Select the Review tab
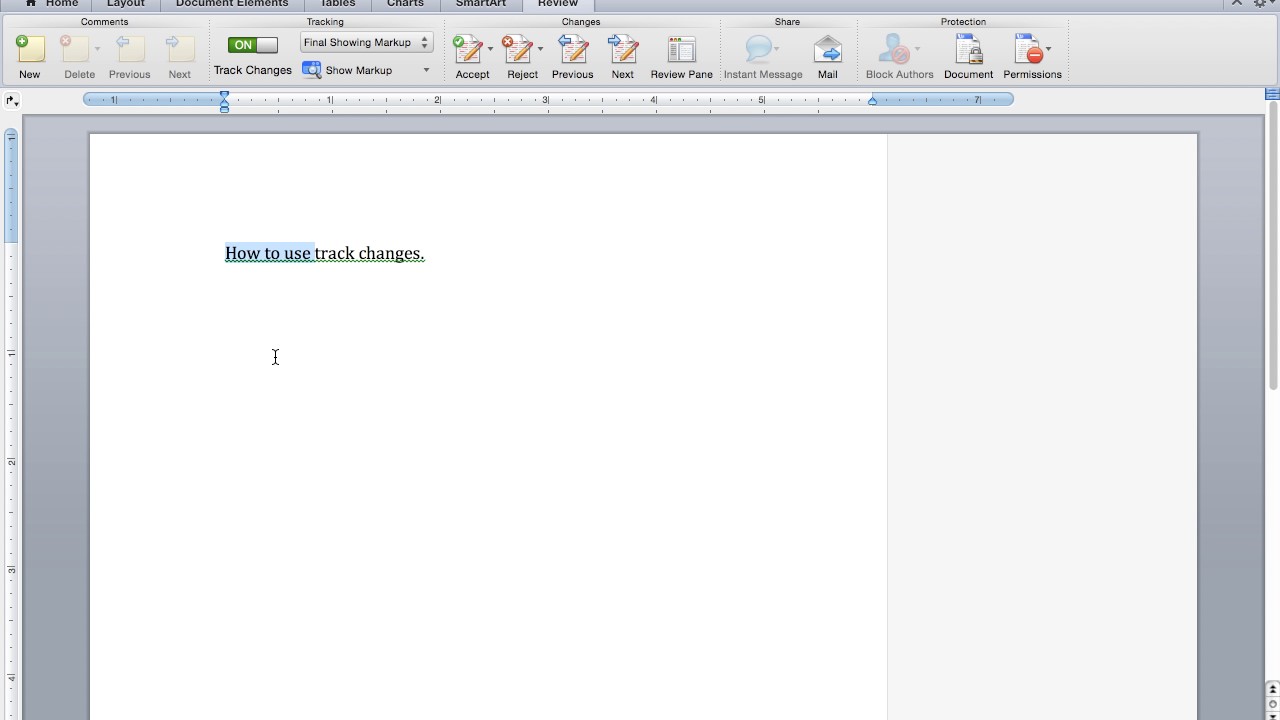 [x=557, y=4]
